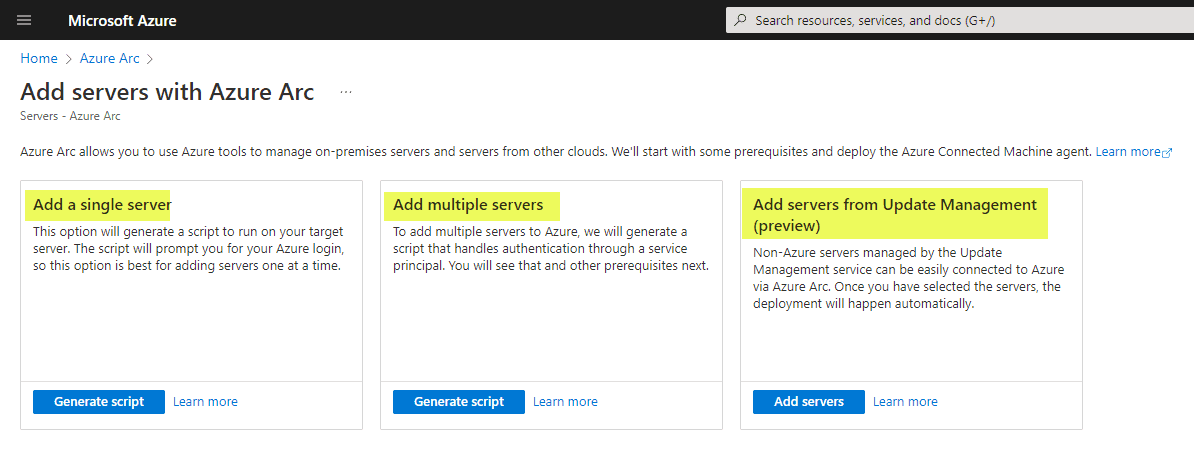Open the Learn more link in the description
The image size is (1194, 469).
tap(1129, 152)
